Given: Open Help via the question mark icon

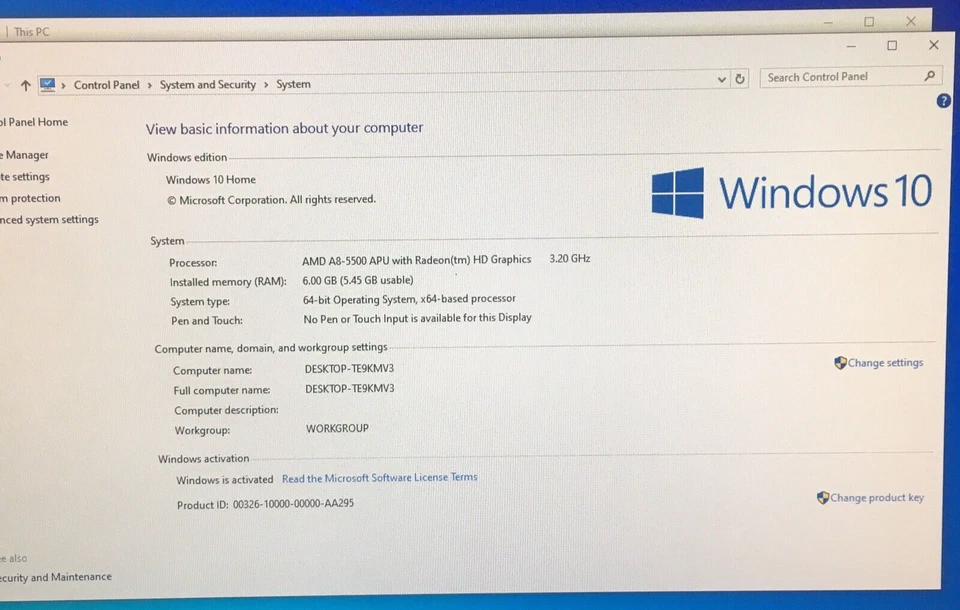Looking at the screenshot, I should (x=943, y=100).
